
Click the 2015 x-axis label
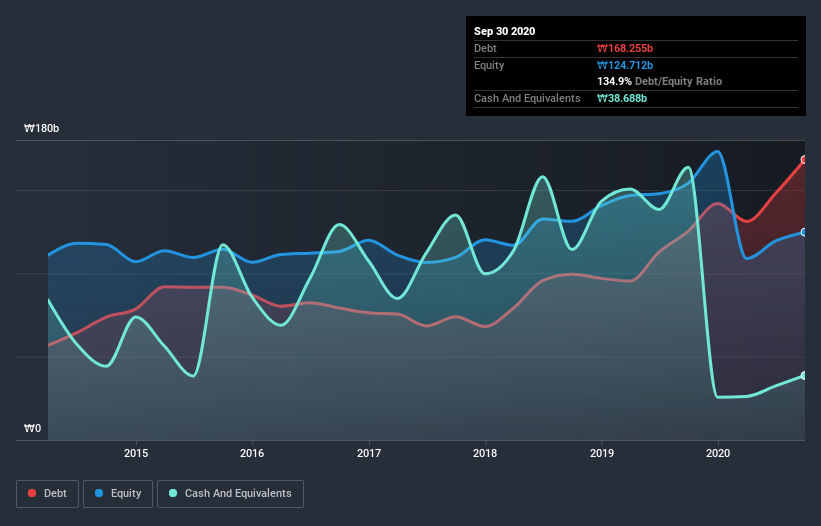(136, 453)
